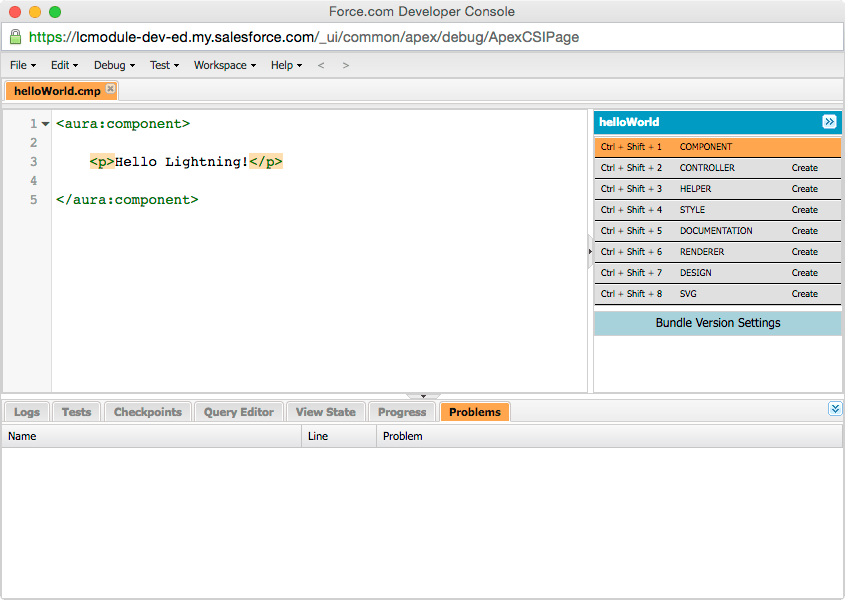This screenshot has height=600, width=845.
Task: Create the HELPER resource
Action: (805, 189)
